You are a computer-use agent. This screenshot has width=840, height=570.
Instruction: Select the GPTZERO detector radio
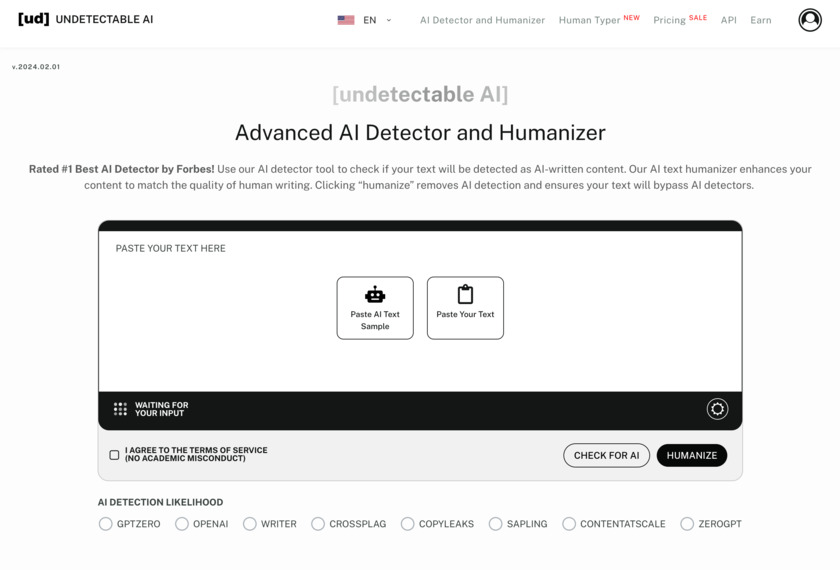pyautogui.click(x=106, y=523)
